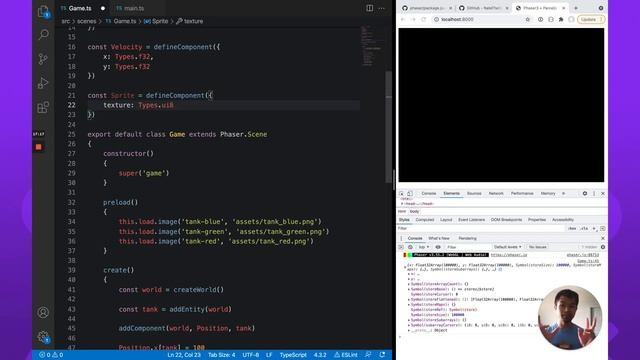Show more DevTools tabs chevron

point(564,193)
